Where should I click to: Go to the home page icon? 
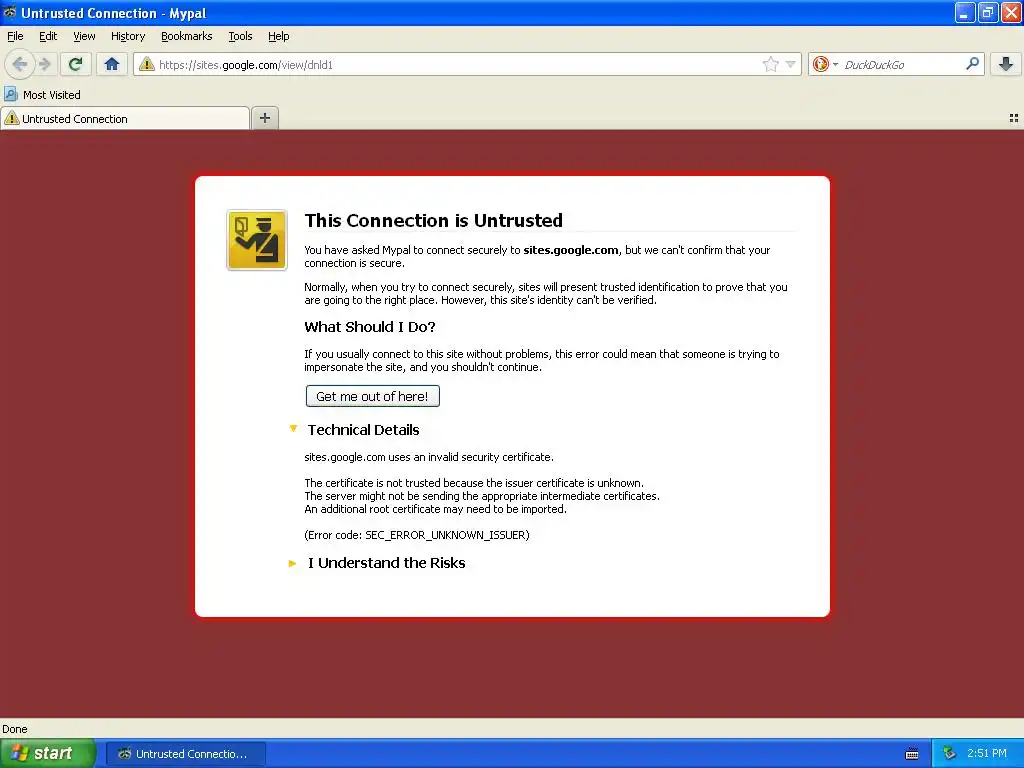pos(112,64)
